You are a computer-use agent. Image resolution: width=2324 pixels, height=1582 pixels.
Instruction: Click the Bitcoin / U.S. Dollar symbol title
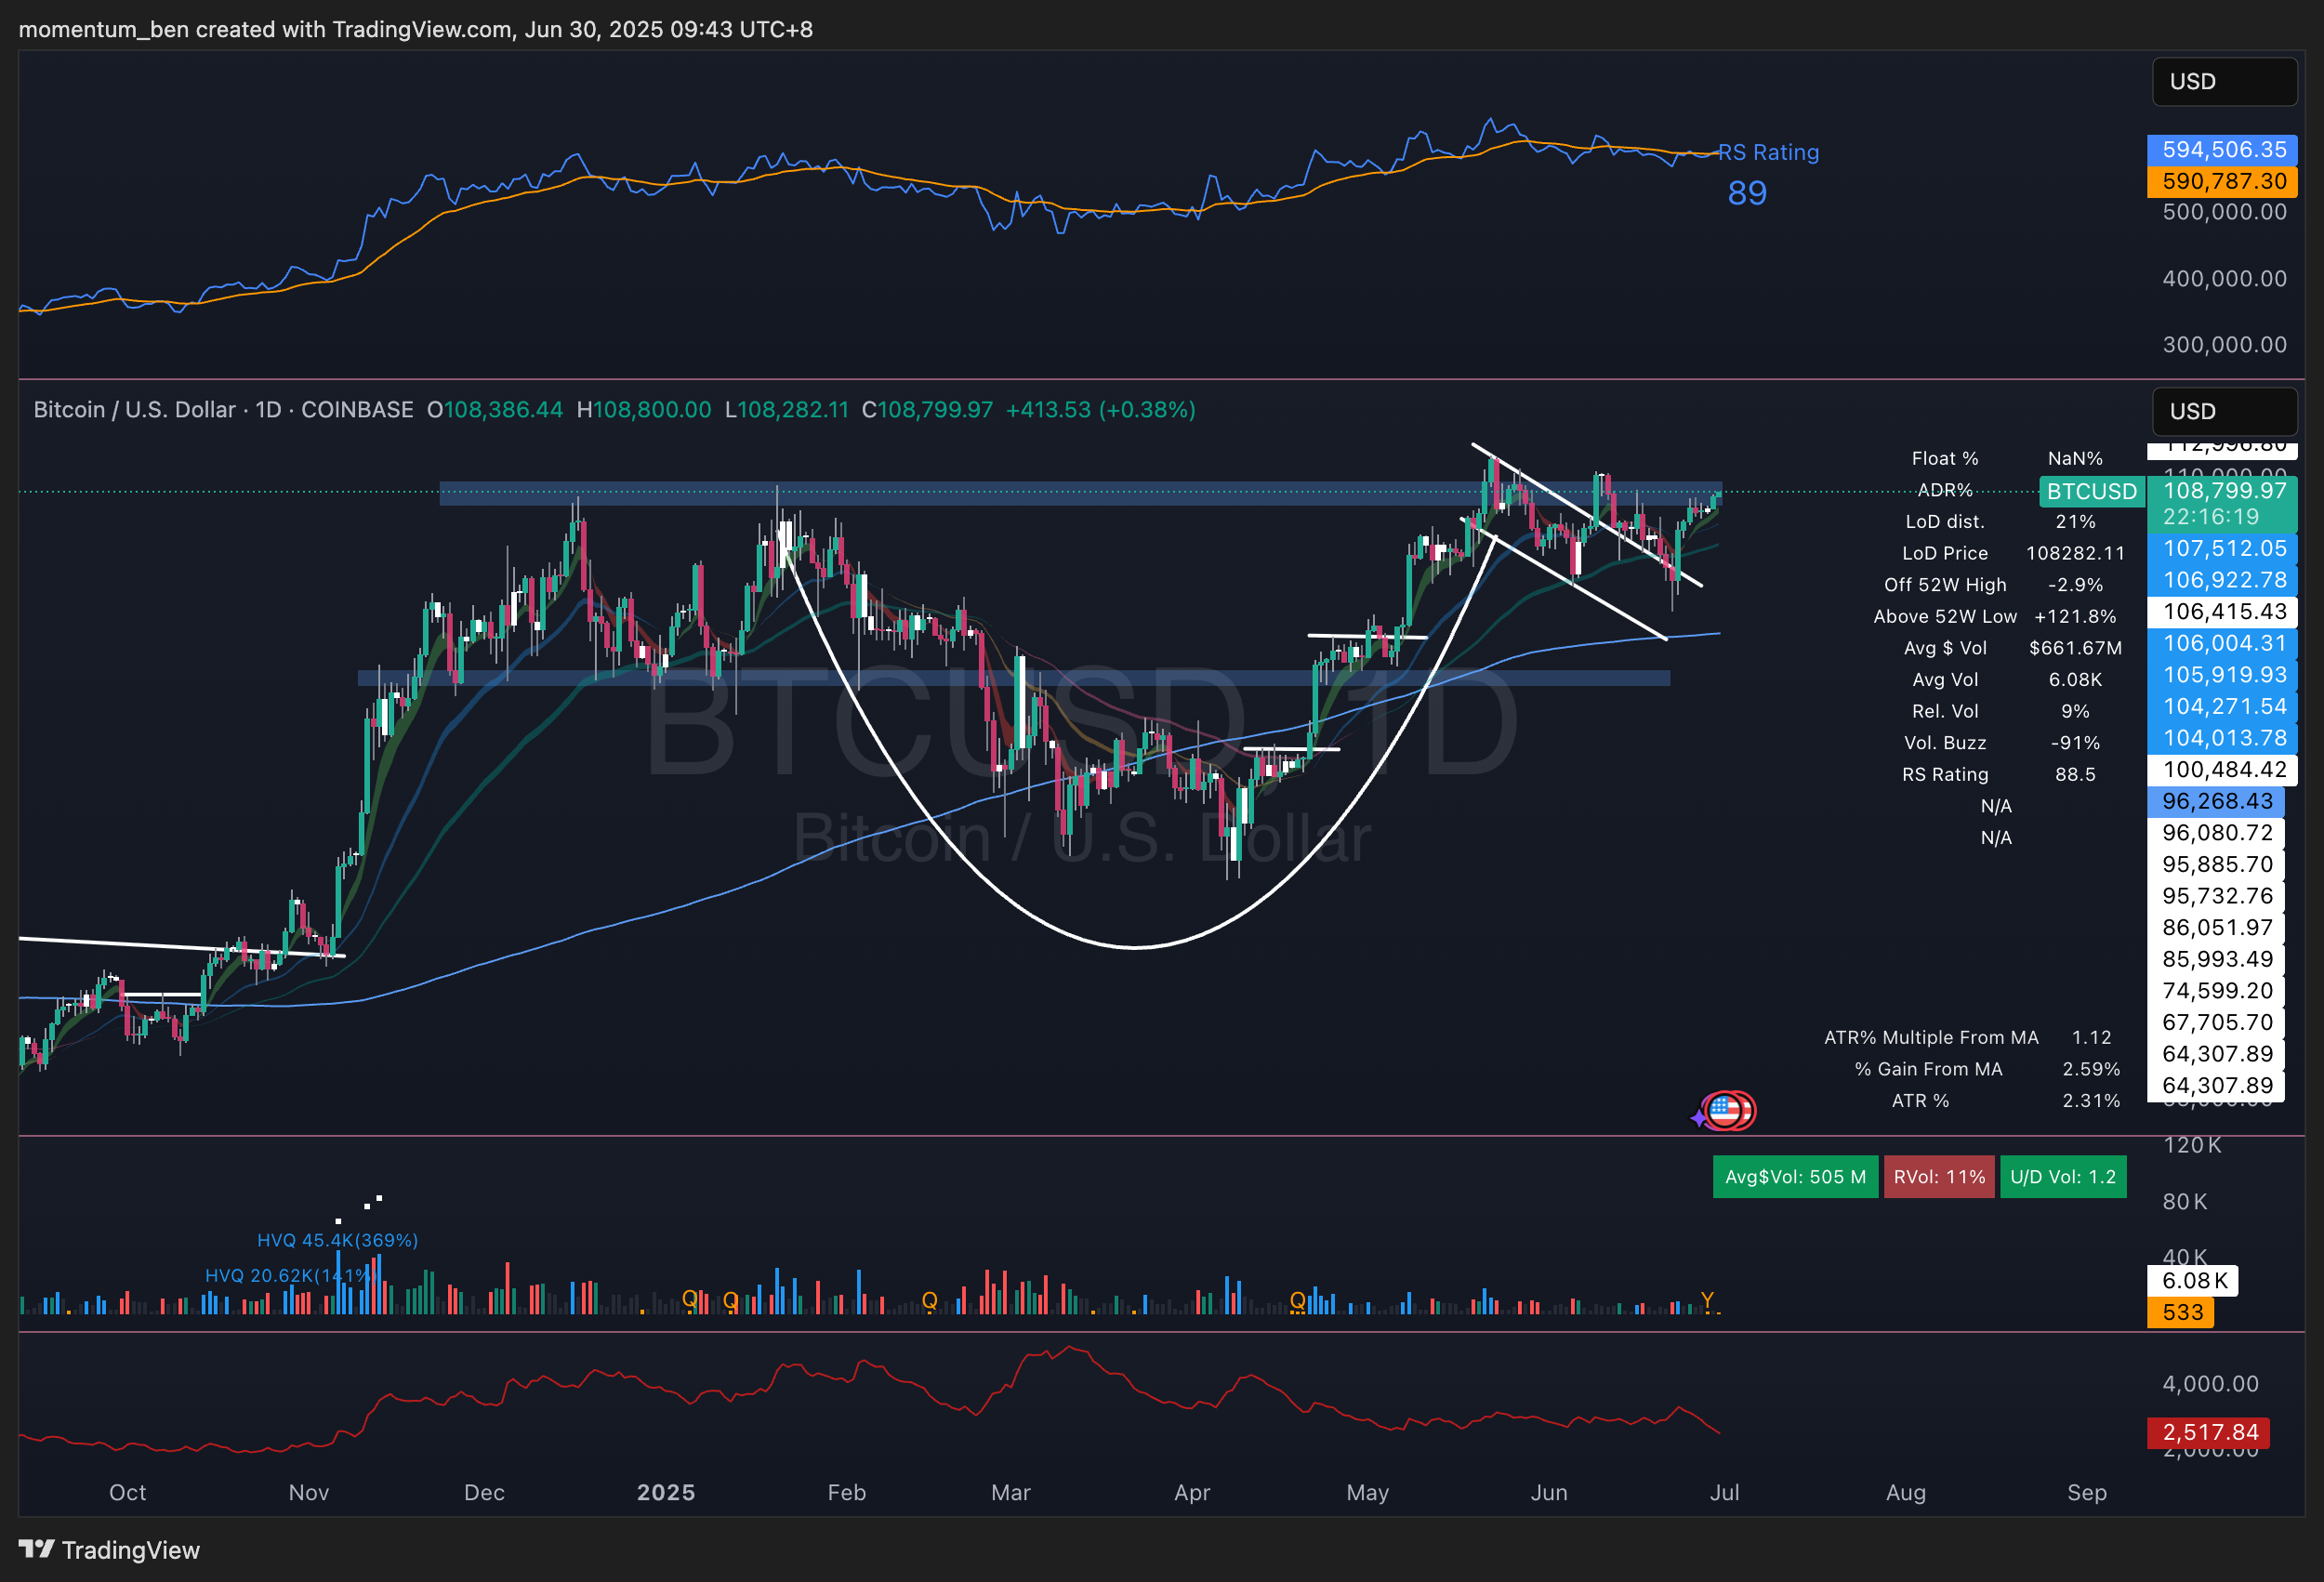point(135,410)
